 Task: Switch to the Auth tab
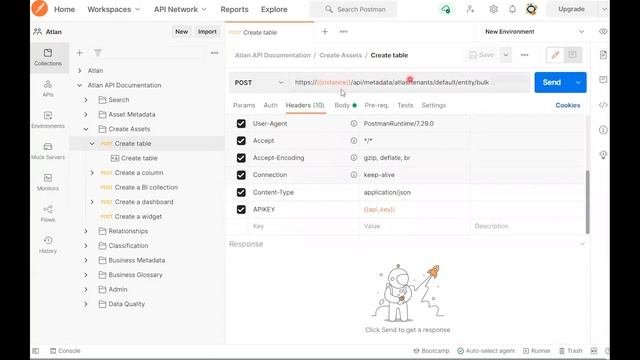point(270,105)
